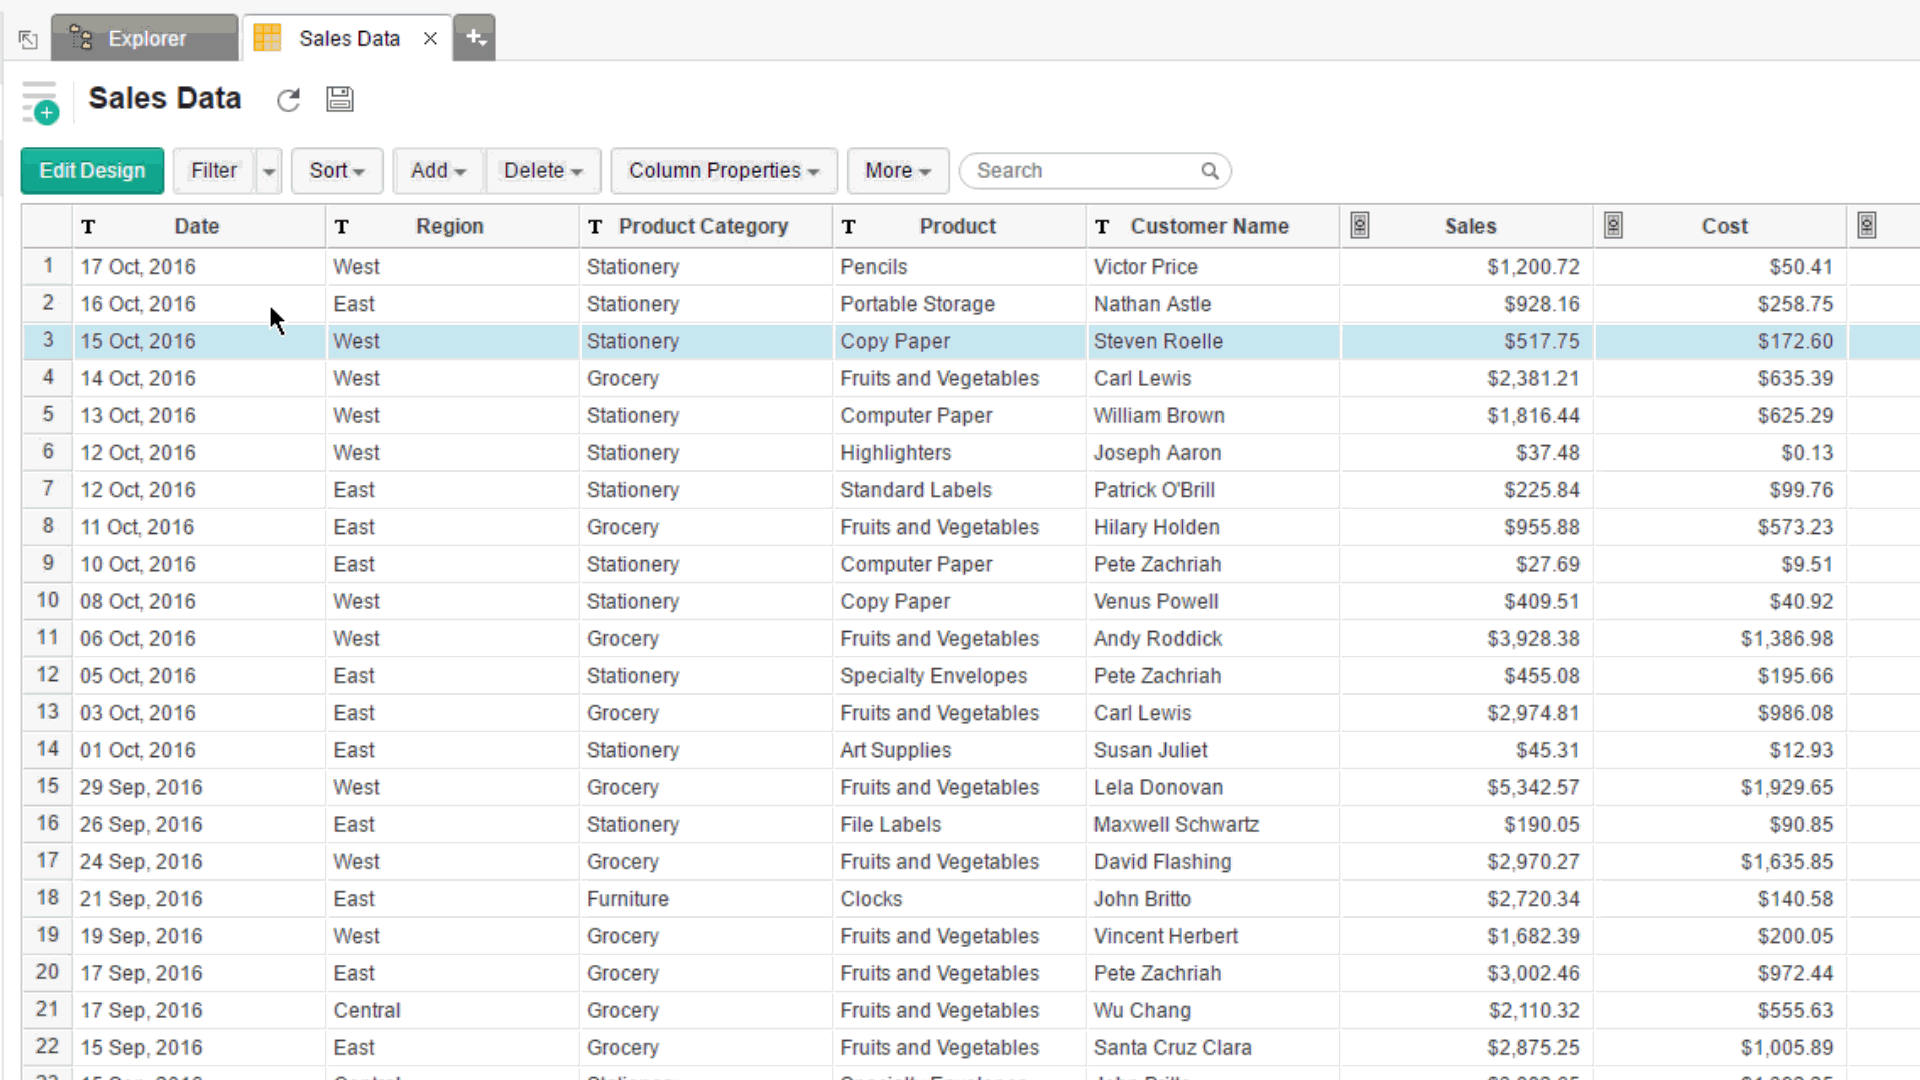Screen dimensions: 1920x1080
Task: Click Sales column data type icon
Action: point(1360,226)
